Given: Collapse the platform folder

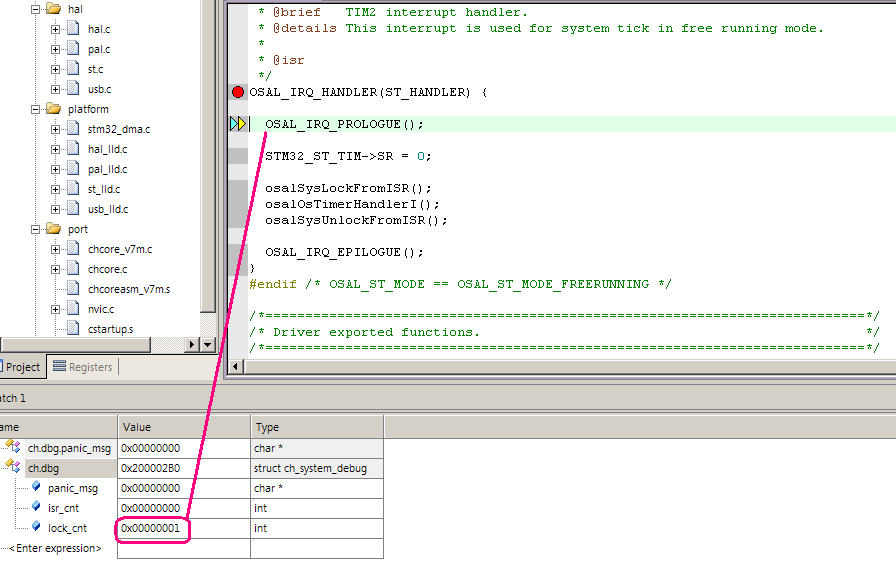Looking at the screenshot, I should tap(35, 109).
